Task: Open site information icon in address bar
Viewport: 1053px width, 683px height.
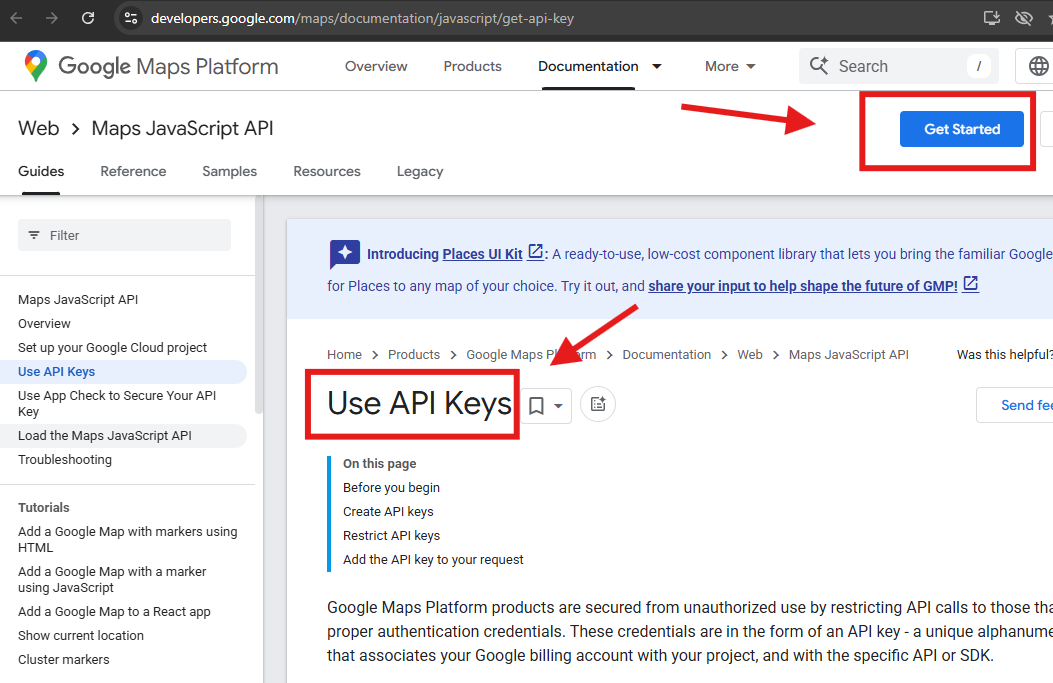Action: click(131, 18)
